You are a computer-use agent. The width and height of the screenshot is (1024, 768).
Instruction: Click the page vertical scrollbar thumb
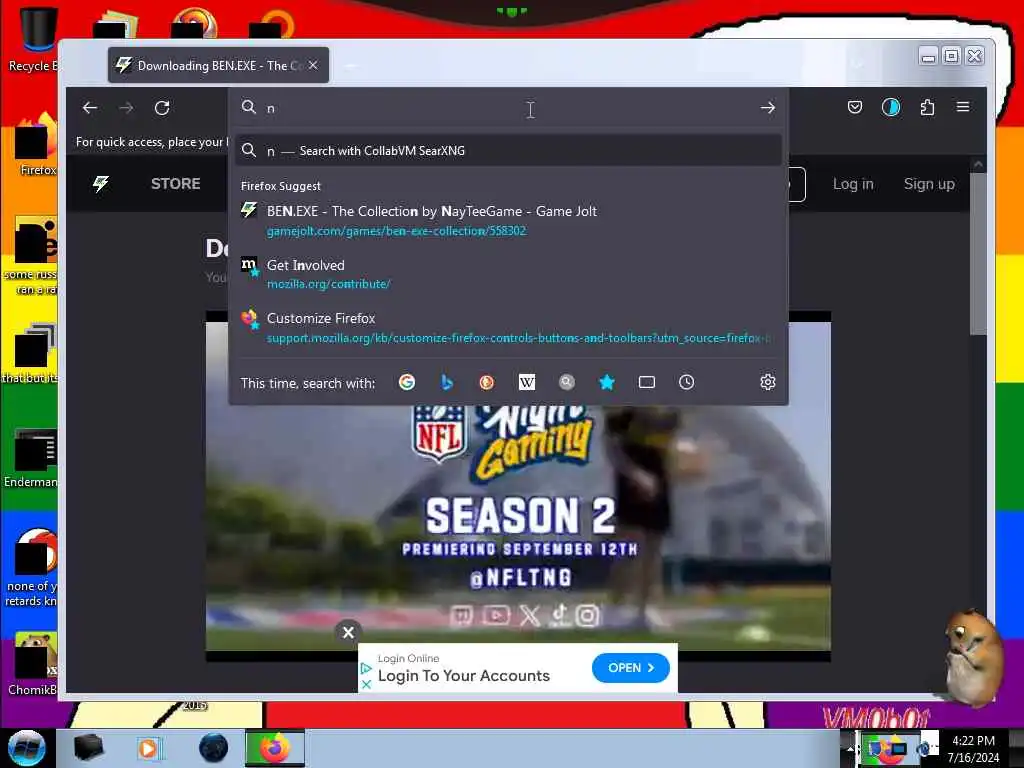coord(978,255)
